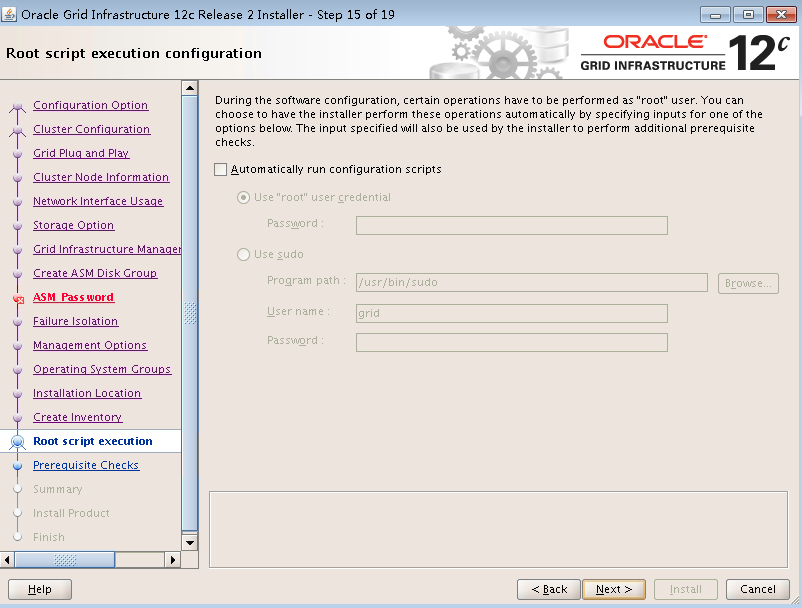Viewport: 802px width, 608px height.
Task: Click the Summary step label
Action: pyautogui.click(x=57, y=489)
